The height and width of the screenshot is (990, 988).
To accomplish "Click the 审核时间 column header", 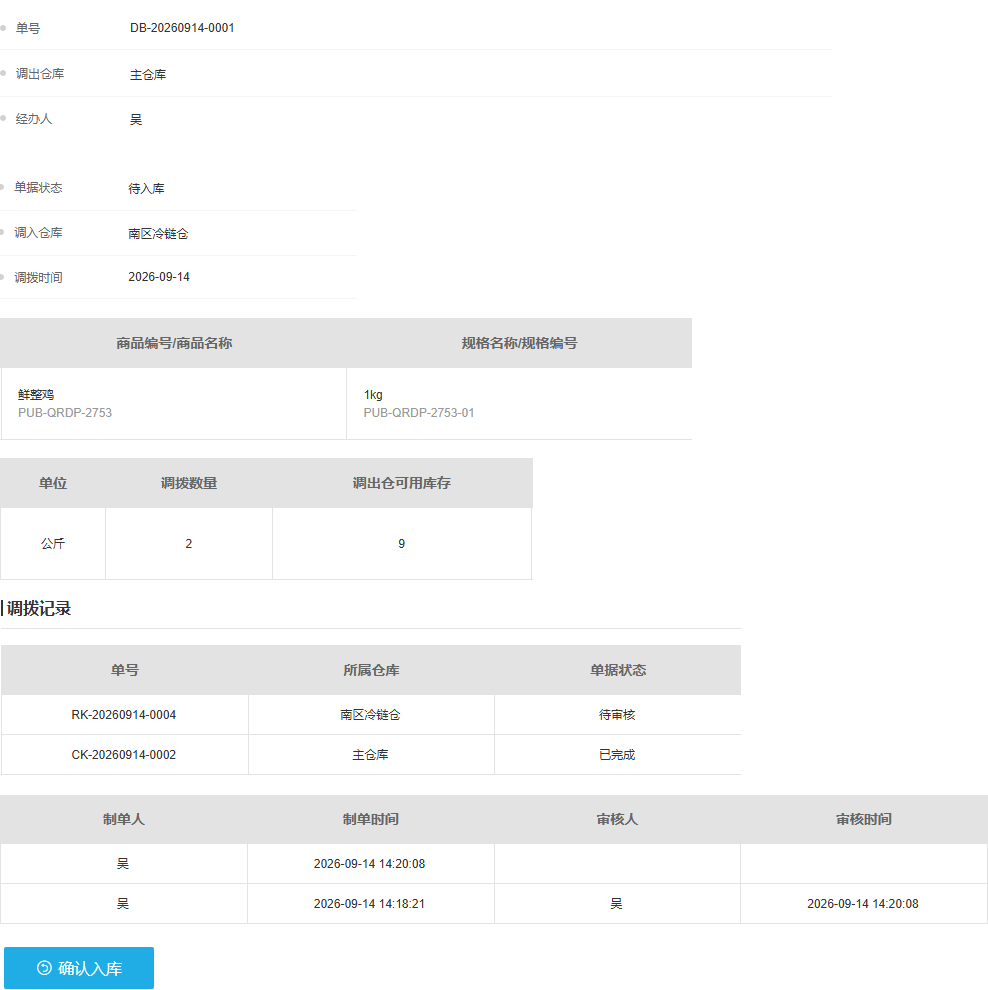I will 864,819.
